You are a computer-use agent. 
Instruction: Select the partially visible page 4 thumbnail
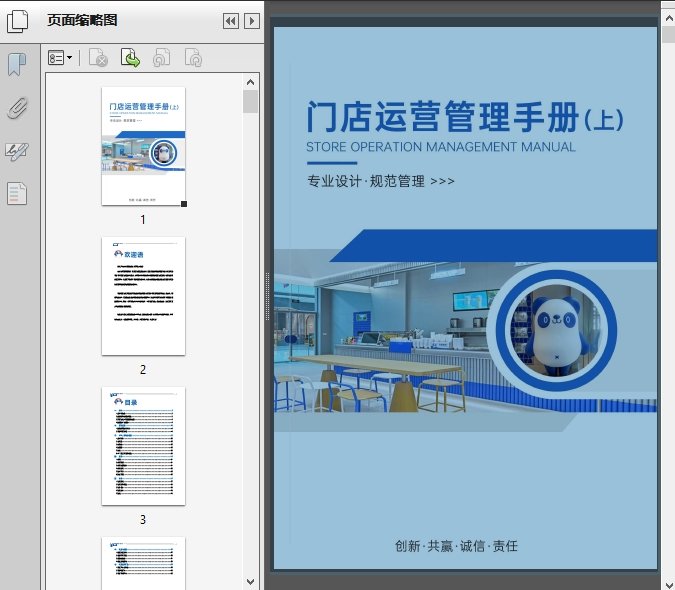143,563
